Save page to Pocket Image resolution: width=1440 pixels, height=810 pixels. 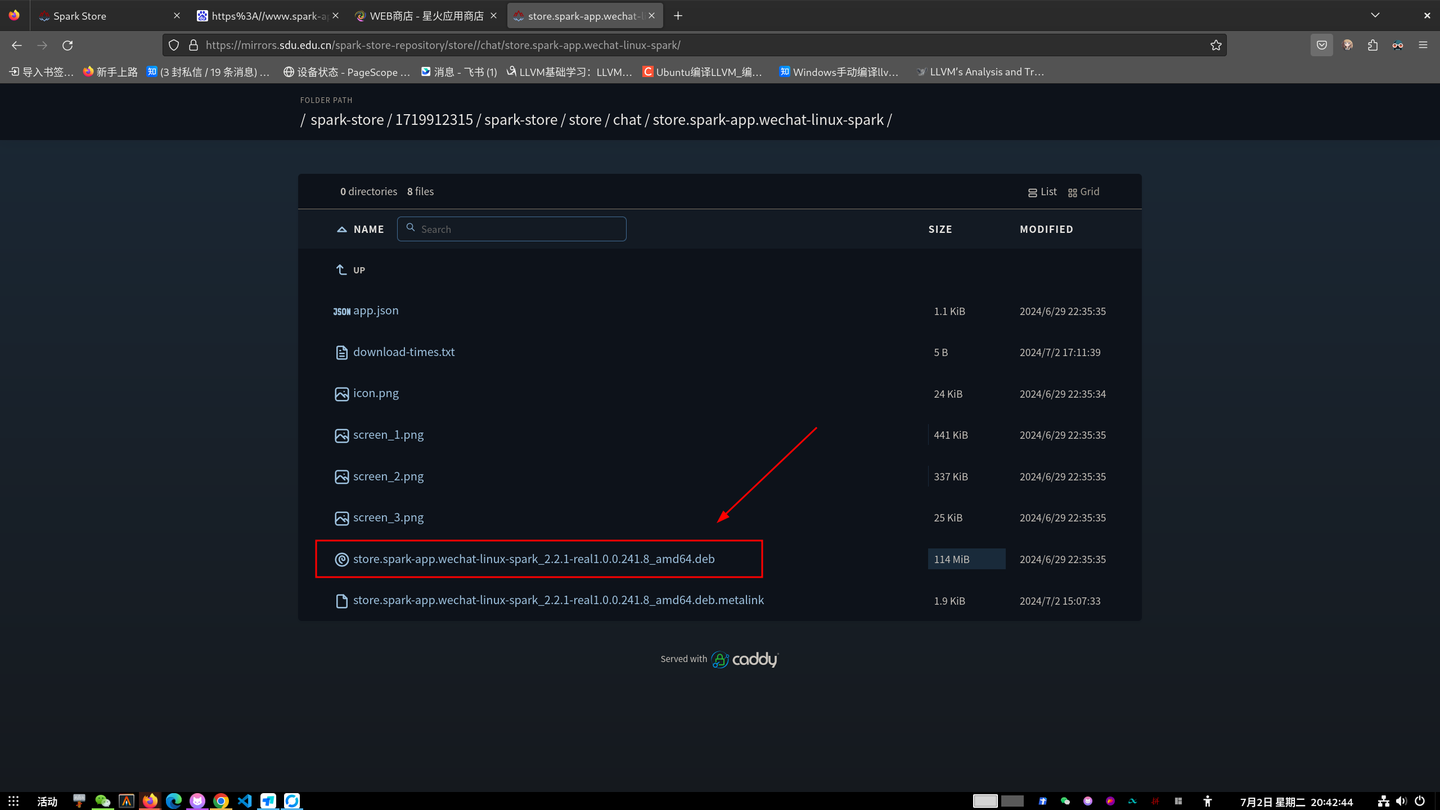[1322, 45]
